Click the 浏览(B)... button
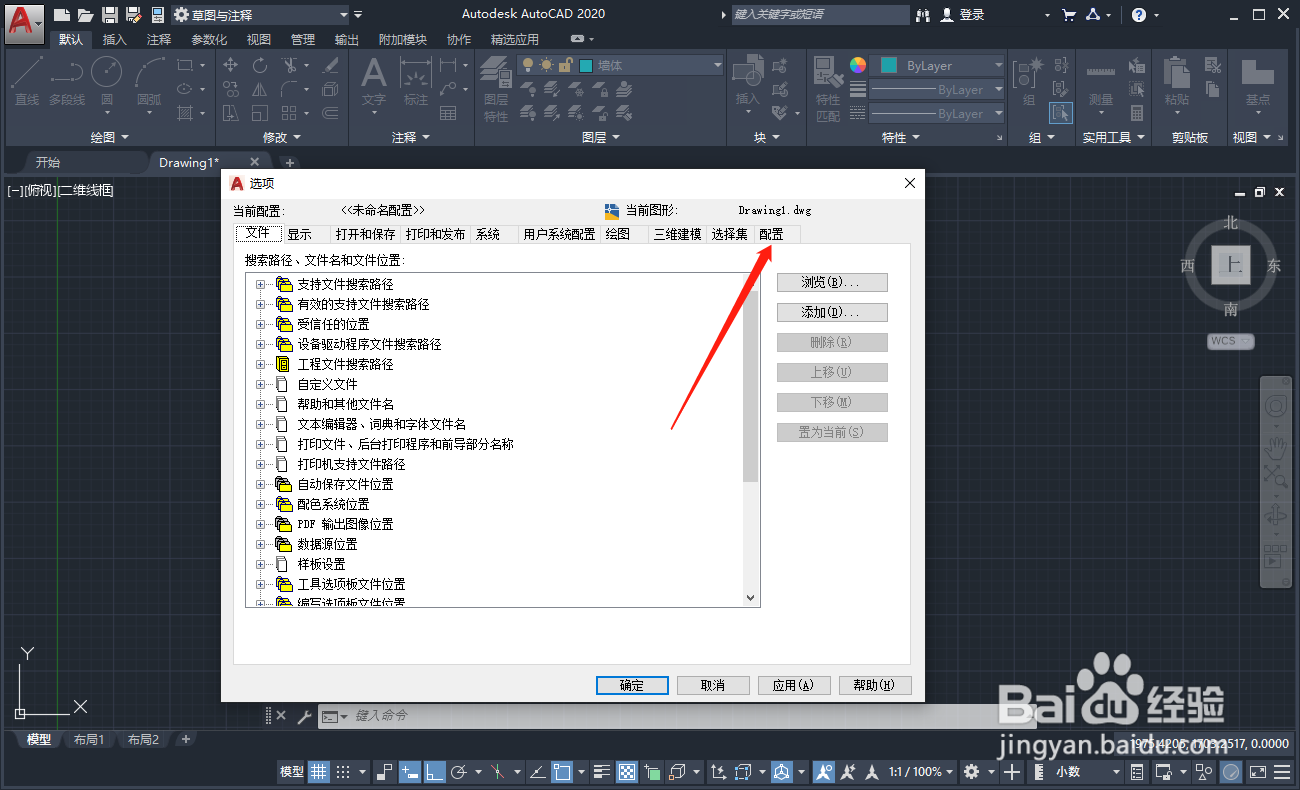The image size is (1300, 790). click(x=832, y=282)
